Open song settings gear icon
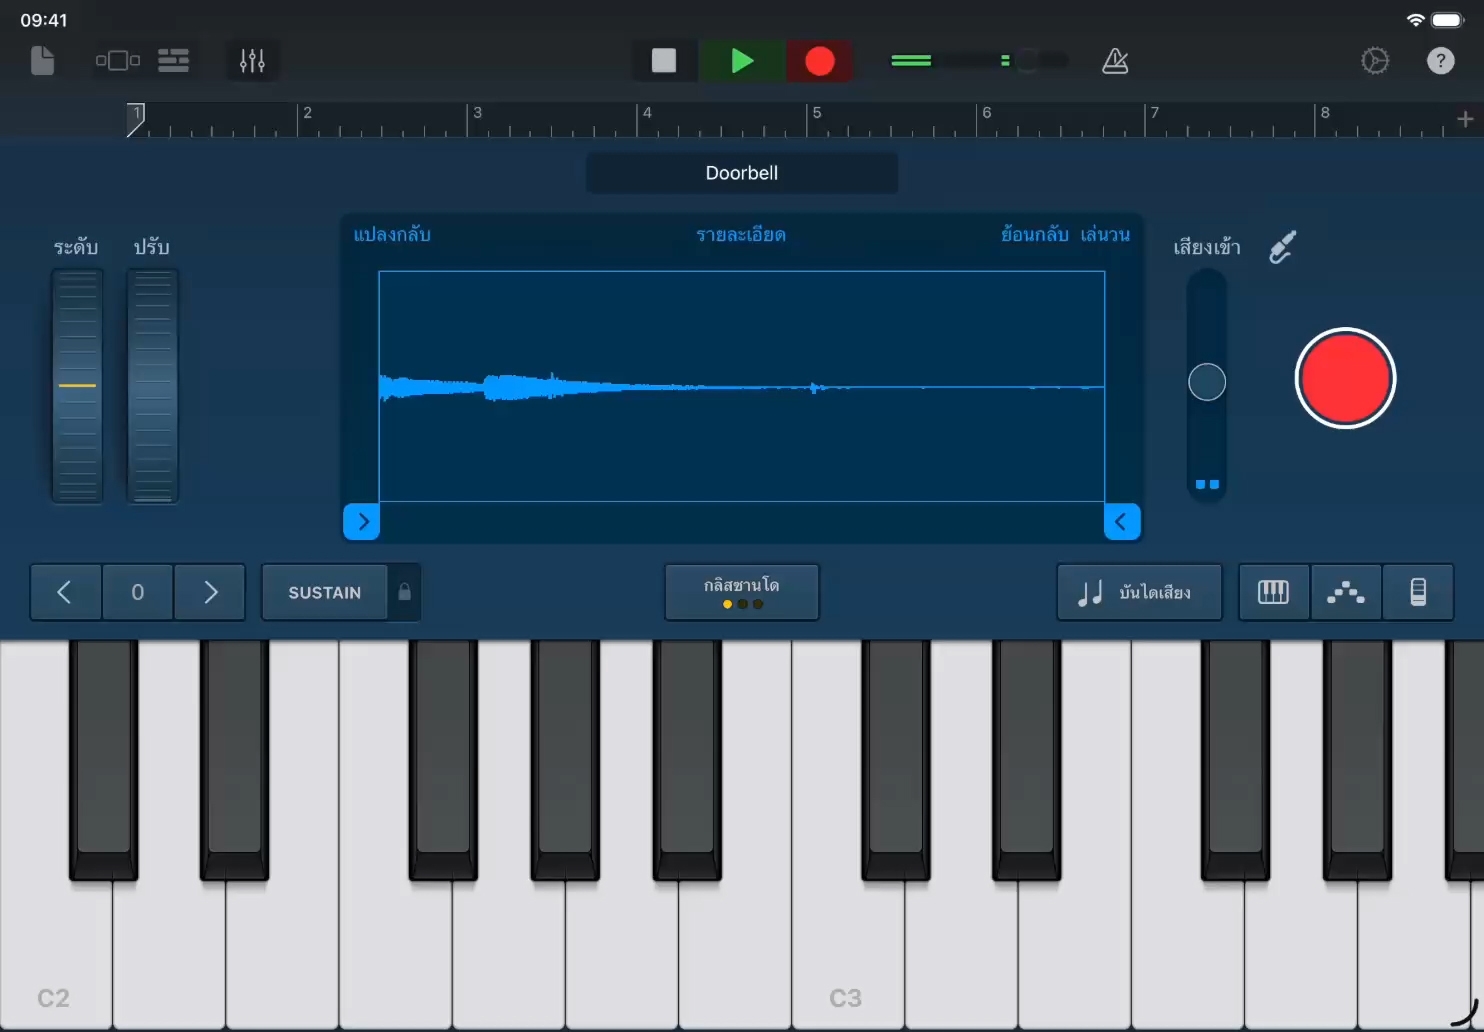The image size is (1484, 1032). pos(1375,61)
